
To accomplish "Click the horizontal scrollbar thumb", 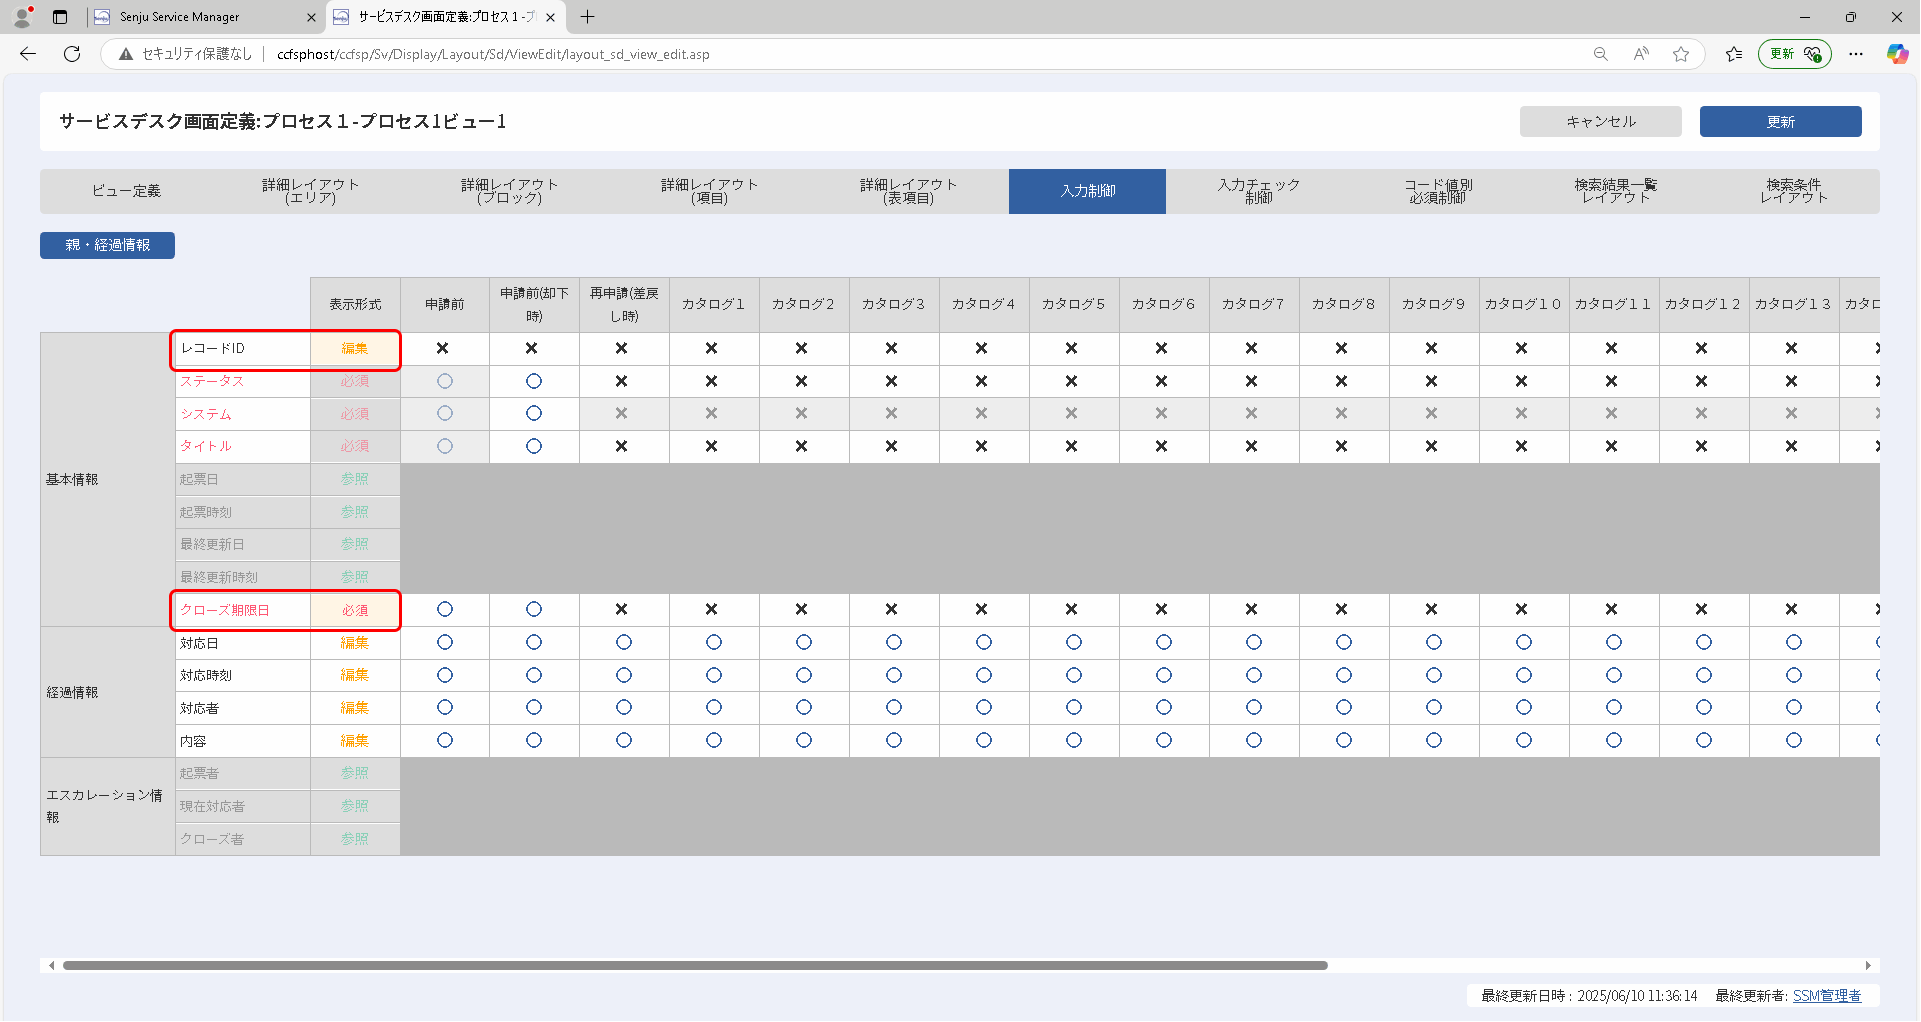I will [695, 966].
